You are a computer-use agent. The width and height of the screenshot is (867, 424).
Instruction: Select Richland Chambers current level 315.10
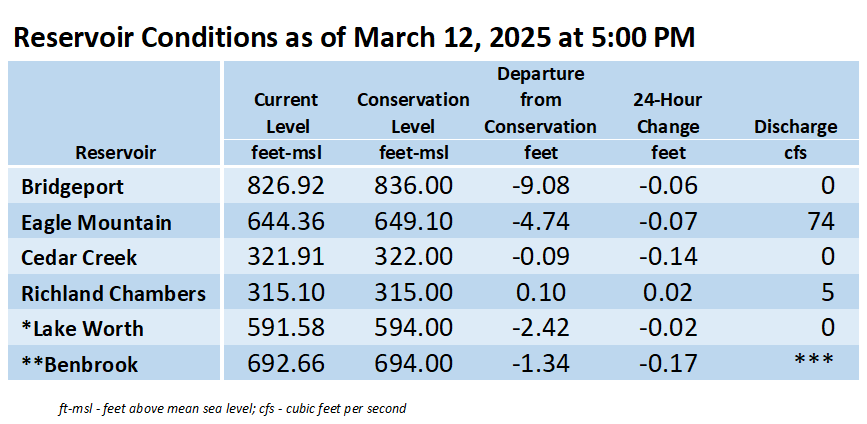coord(286,292)
